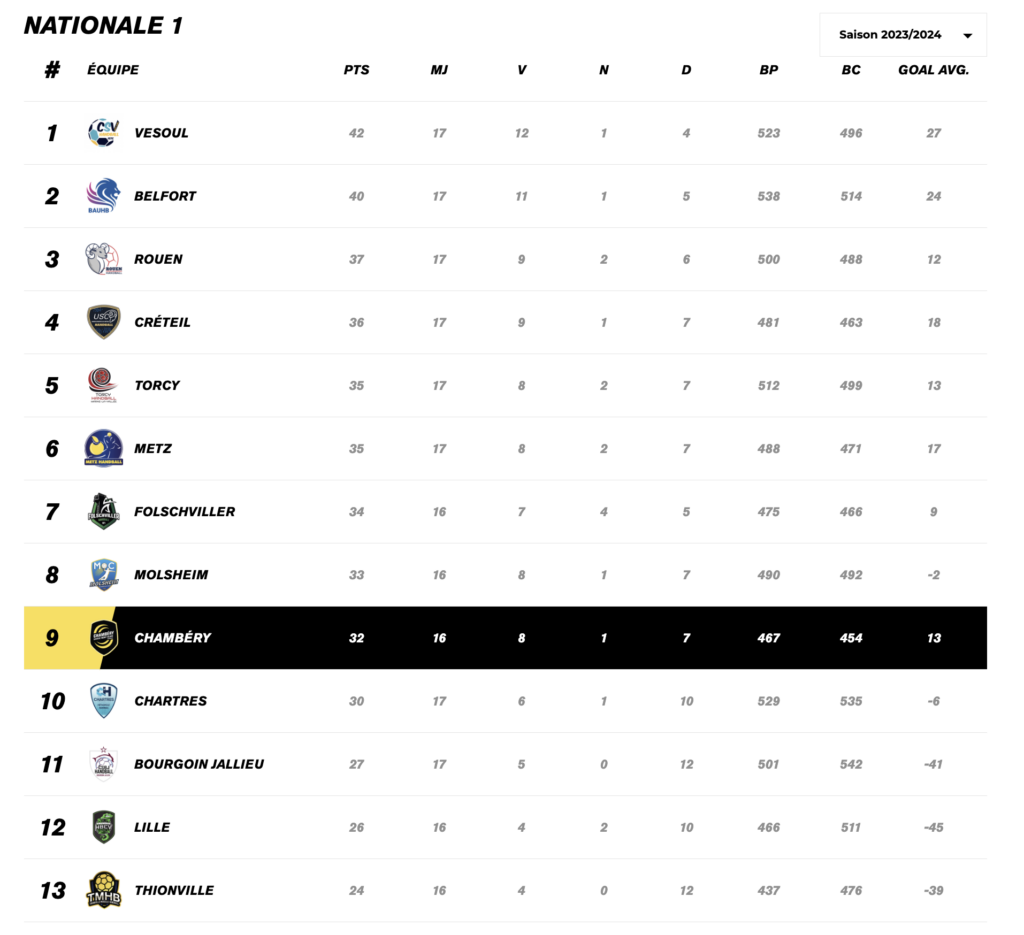The width and height of the screenshot is (1024, 935).
Task: Click the Vesoul CSV team logo
Action: point(104,133)
